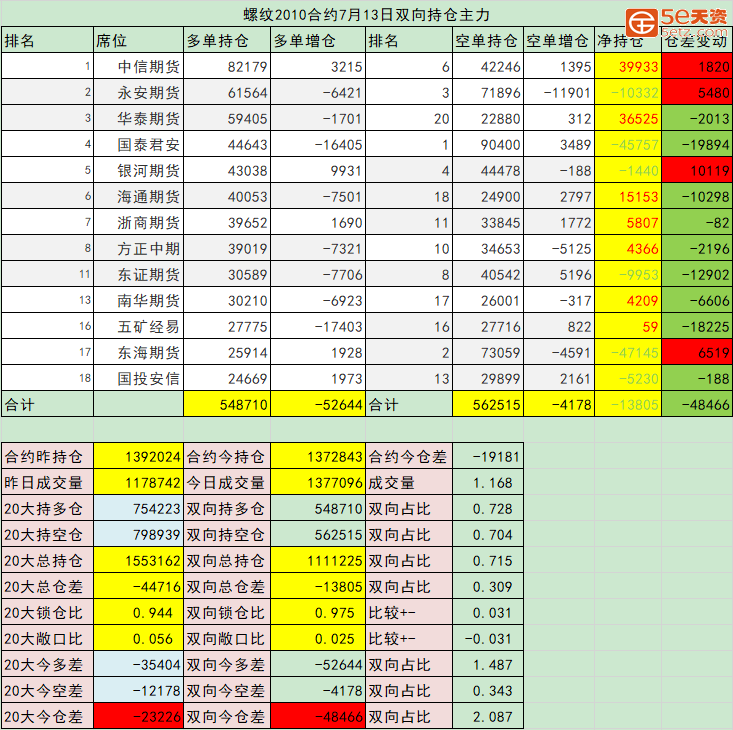Select red change cell 6519
Viewport: 733px width, 730px height.
[697, 352]
